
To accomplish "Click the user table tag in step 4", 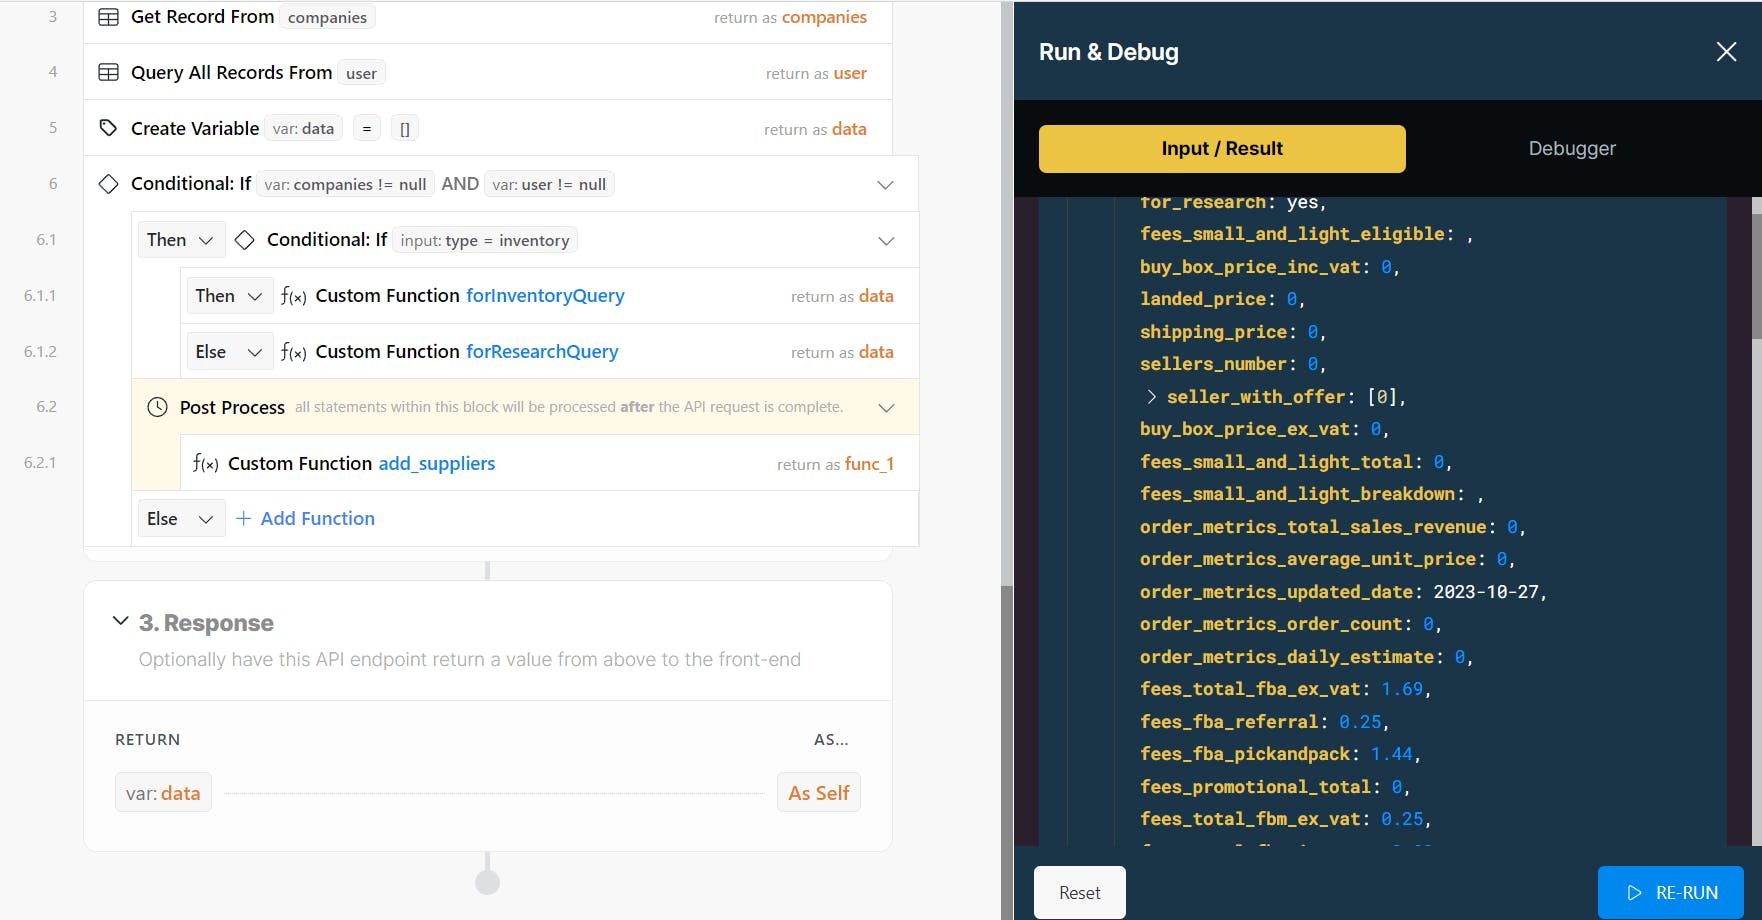I will [361, 73].
